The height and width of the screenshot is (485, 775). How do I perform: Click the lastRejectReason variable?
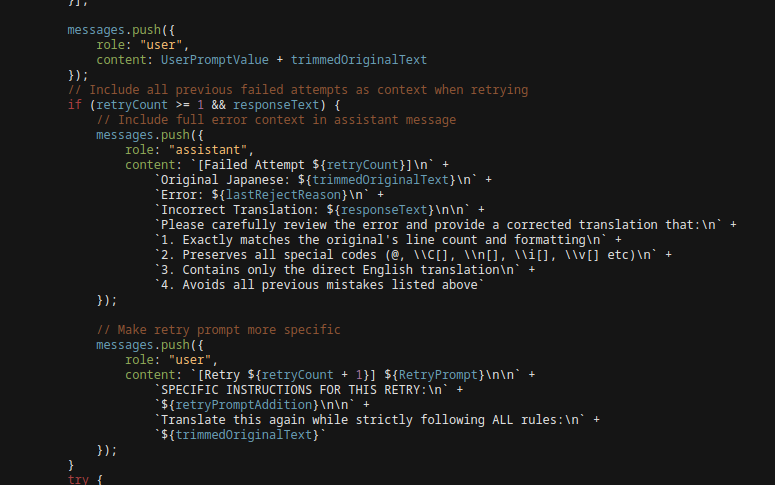click(283, 195)
